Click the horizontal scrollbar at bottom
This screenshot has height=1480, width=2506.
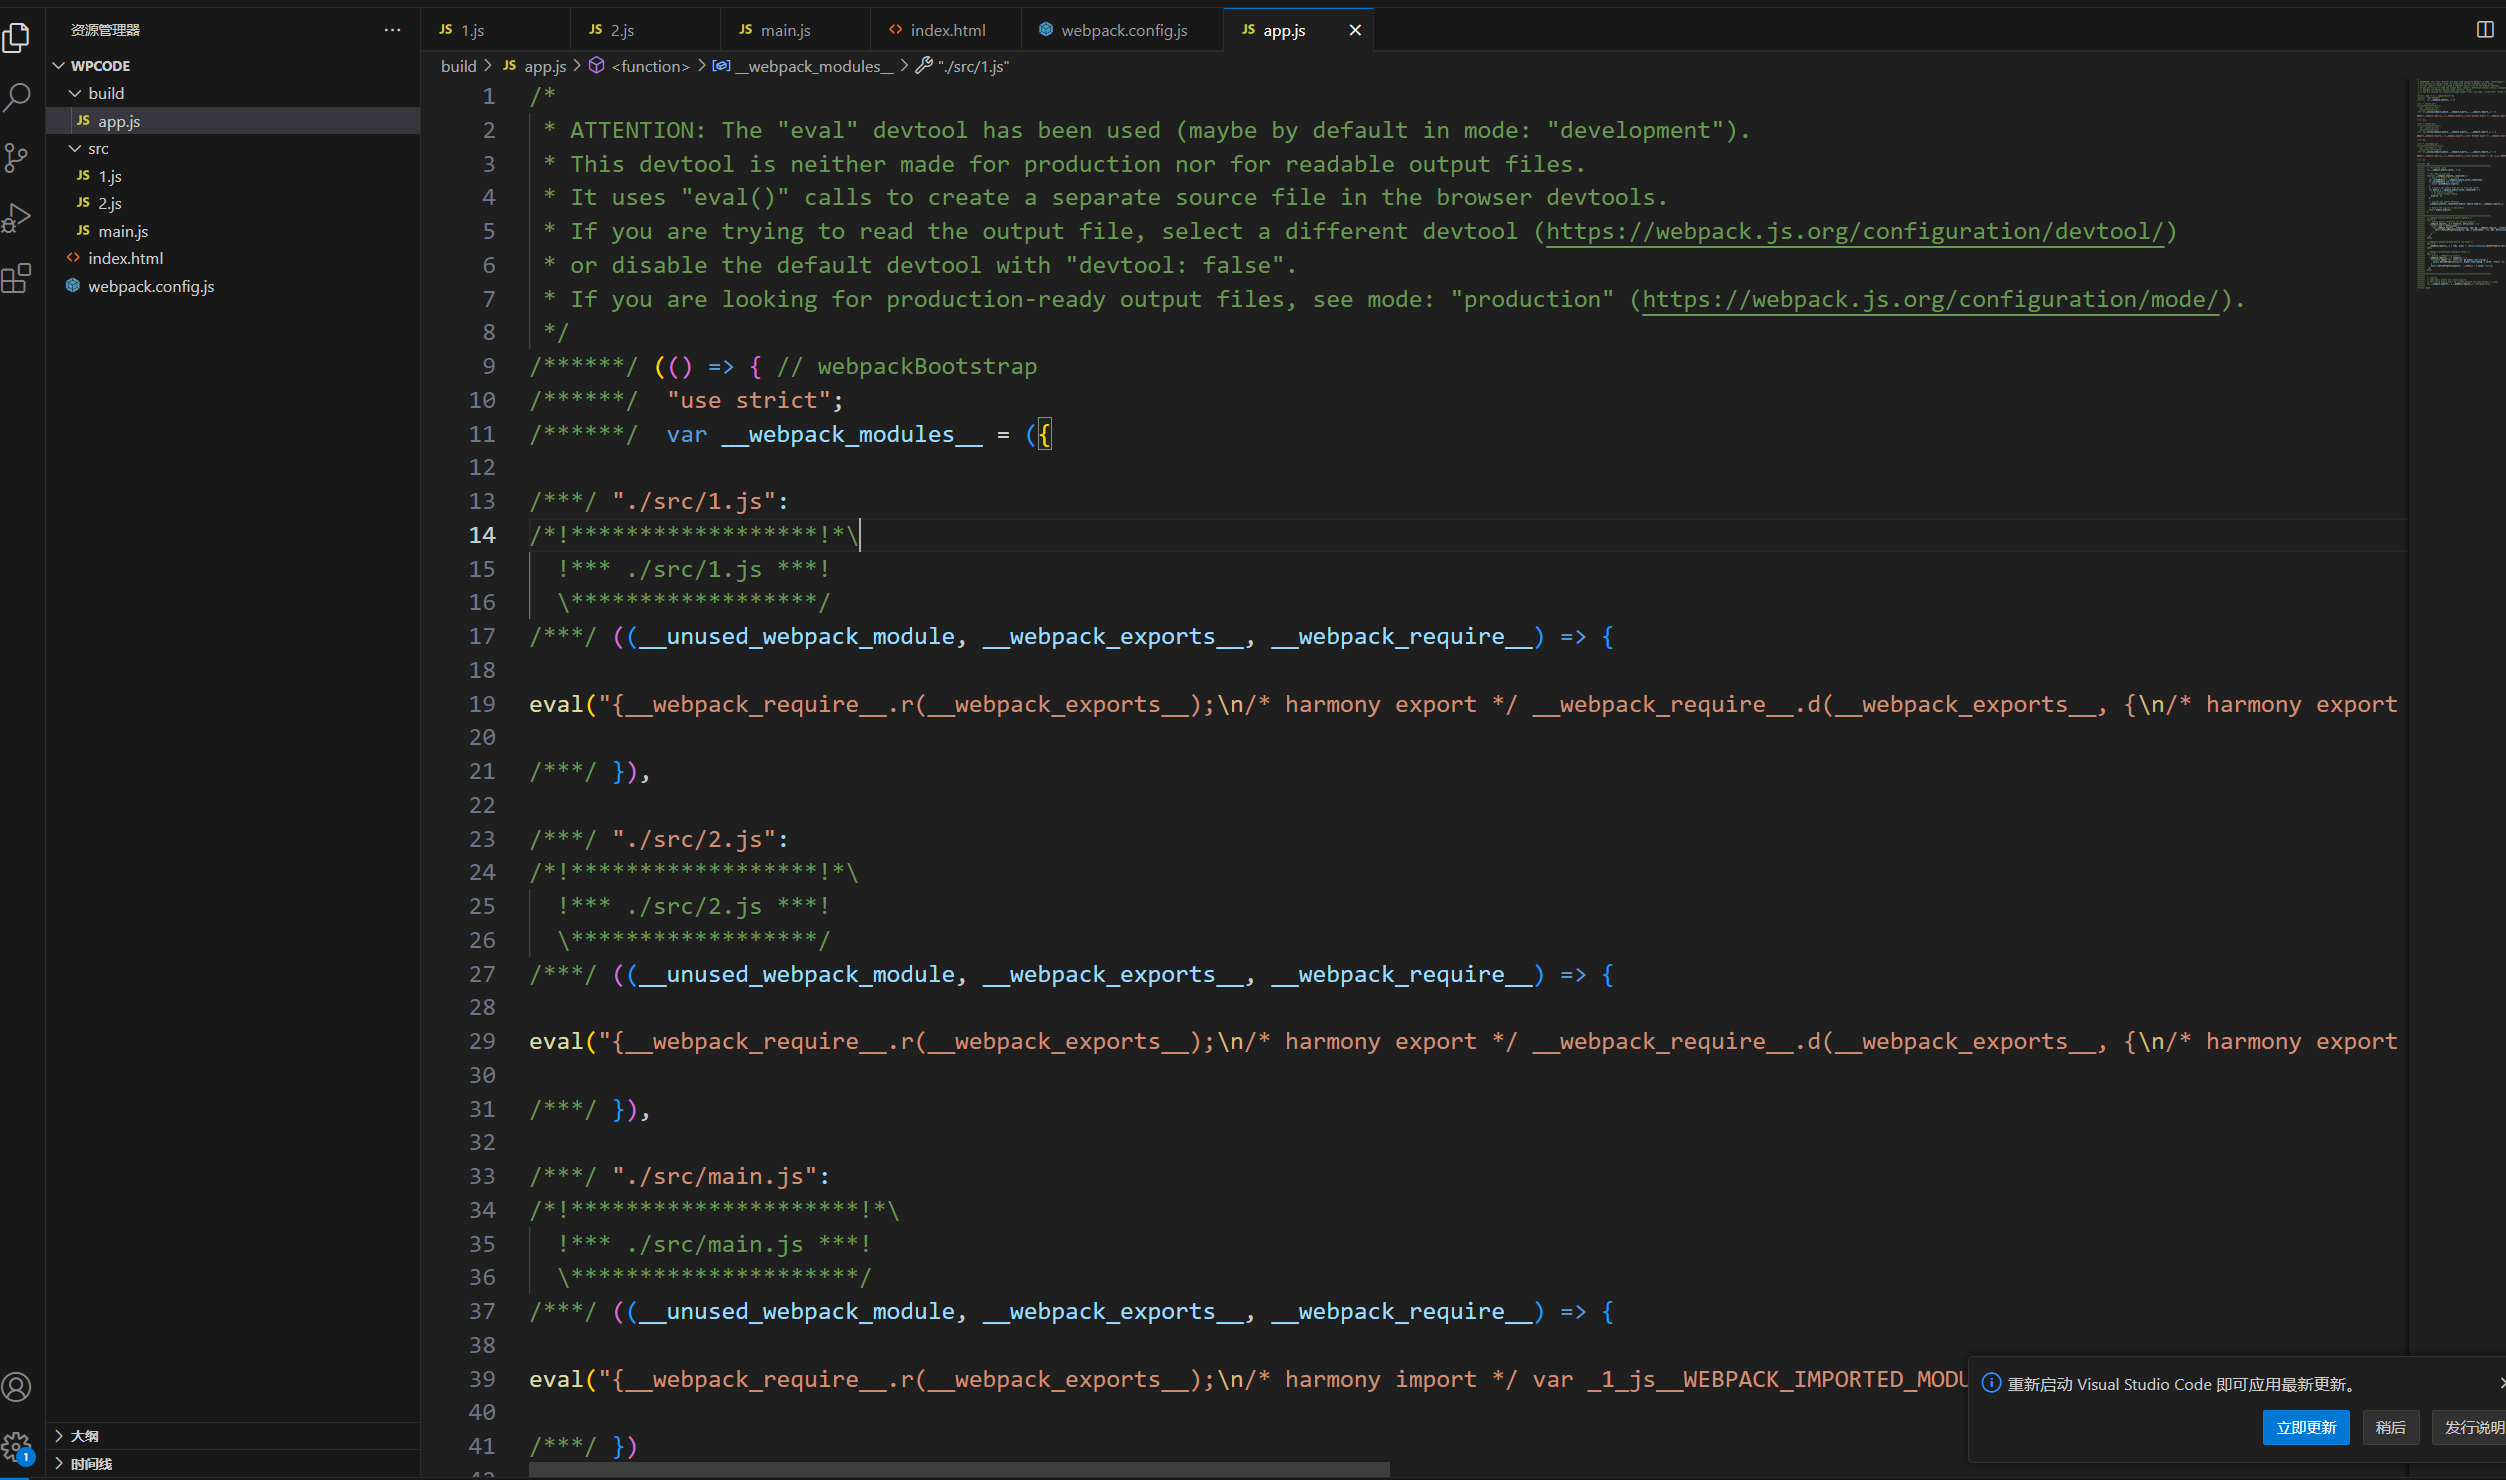958,1469
